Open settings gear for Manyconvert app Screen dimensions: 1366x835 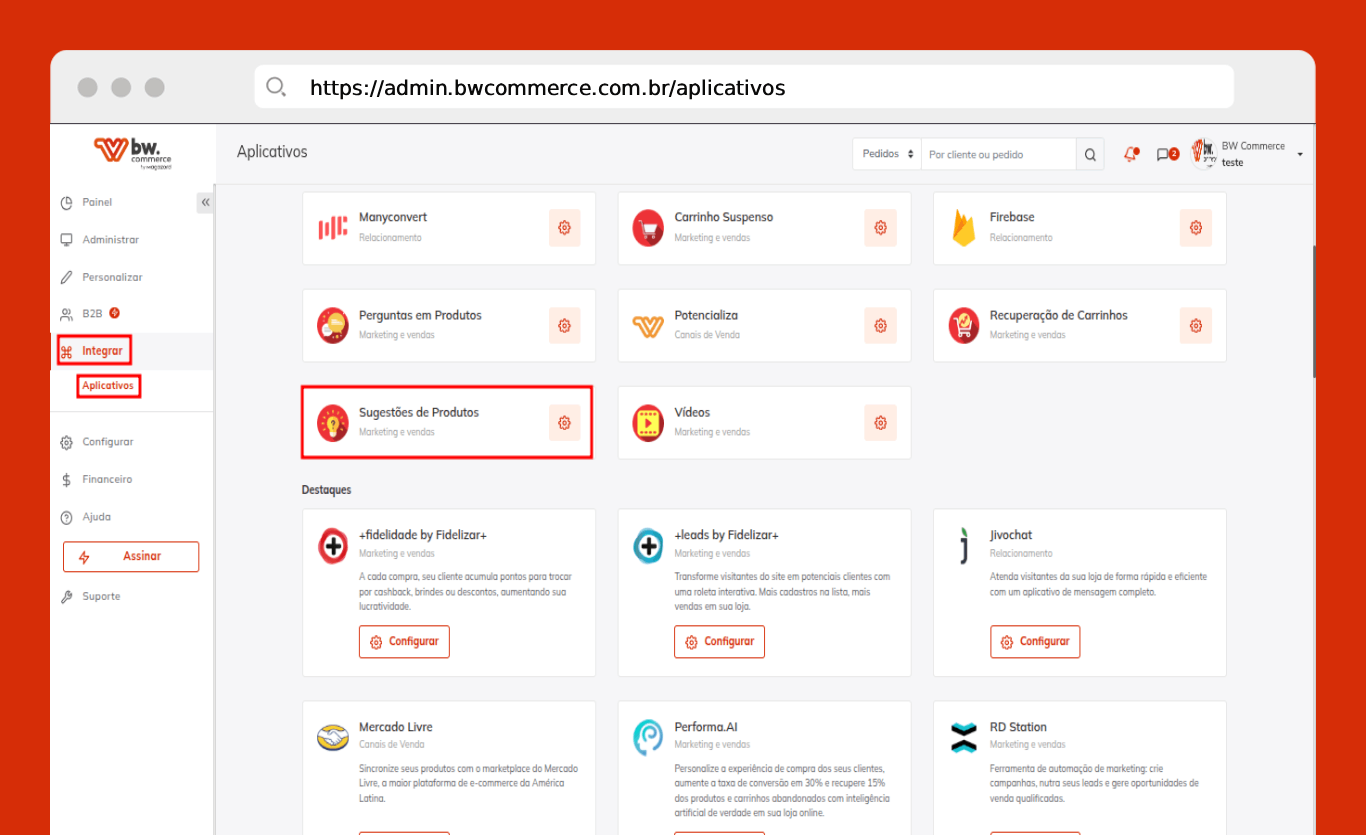564,228
